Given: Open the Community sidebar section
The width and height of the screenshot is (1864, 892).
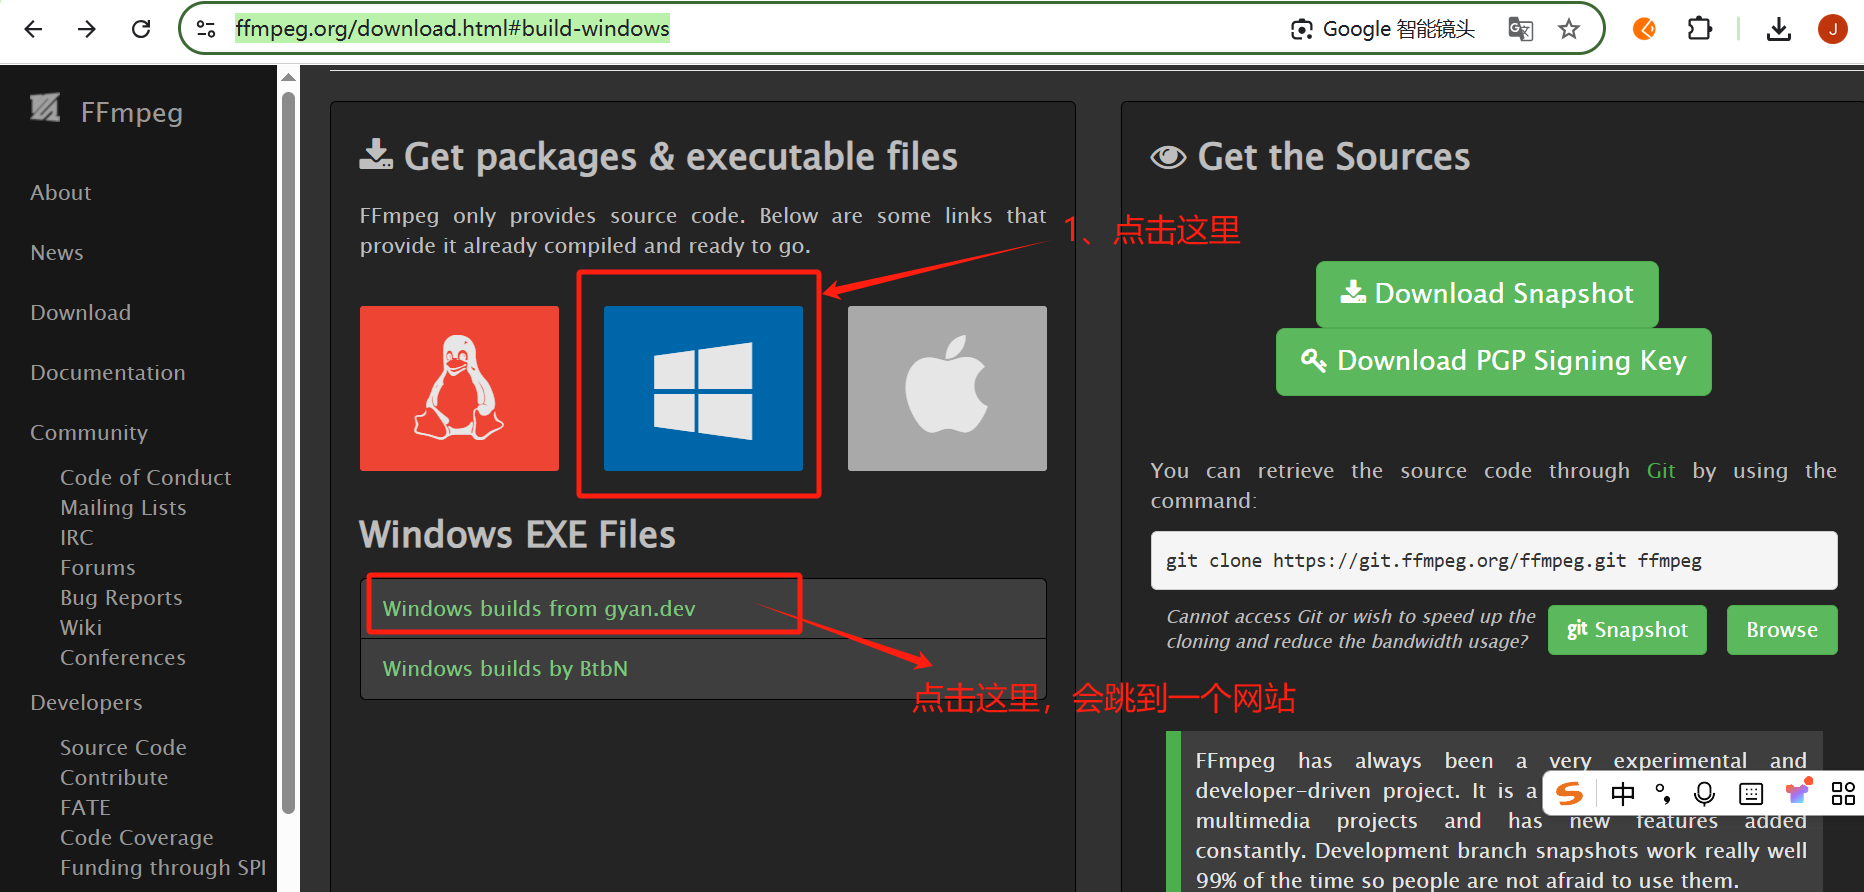Looking at the screenshot, I should coord(89,432).
